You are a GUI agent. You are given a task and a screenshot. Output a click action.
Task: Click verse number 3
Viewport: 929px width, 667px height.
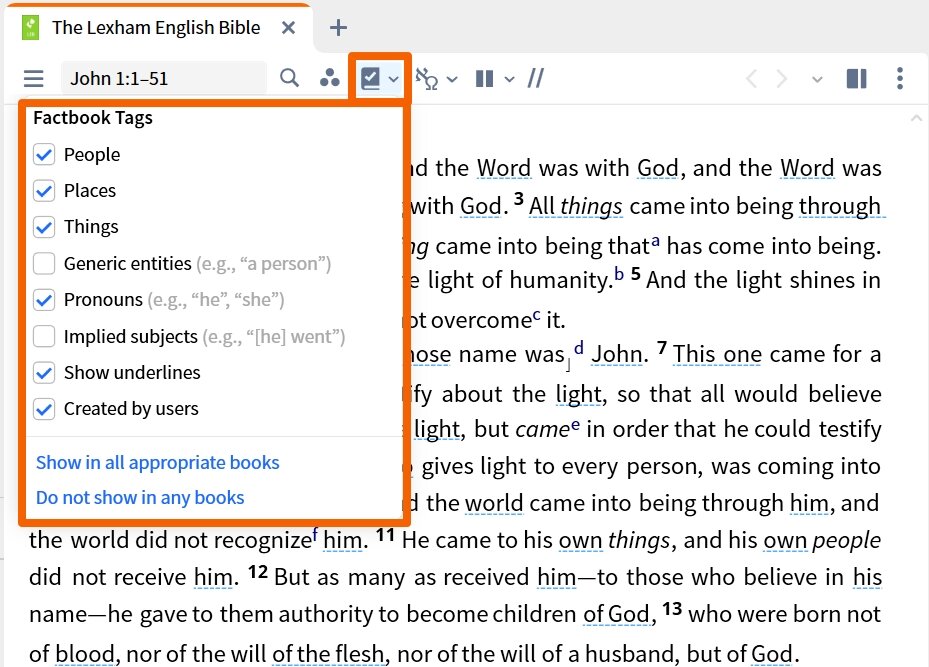coord(518,198)
